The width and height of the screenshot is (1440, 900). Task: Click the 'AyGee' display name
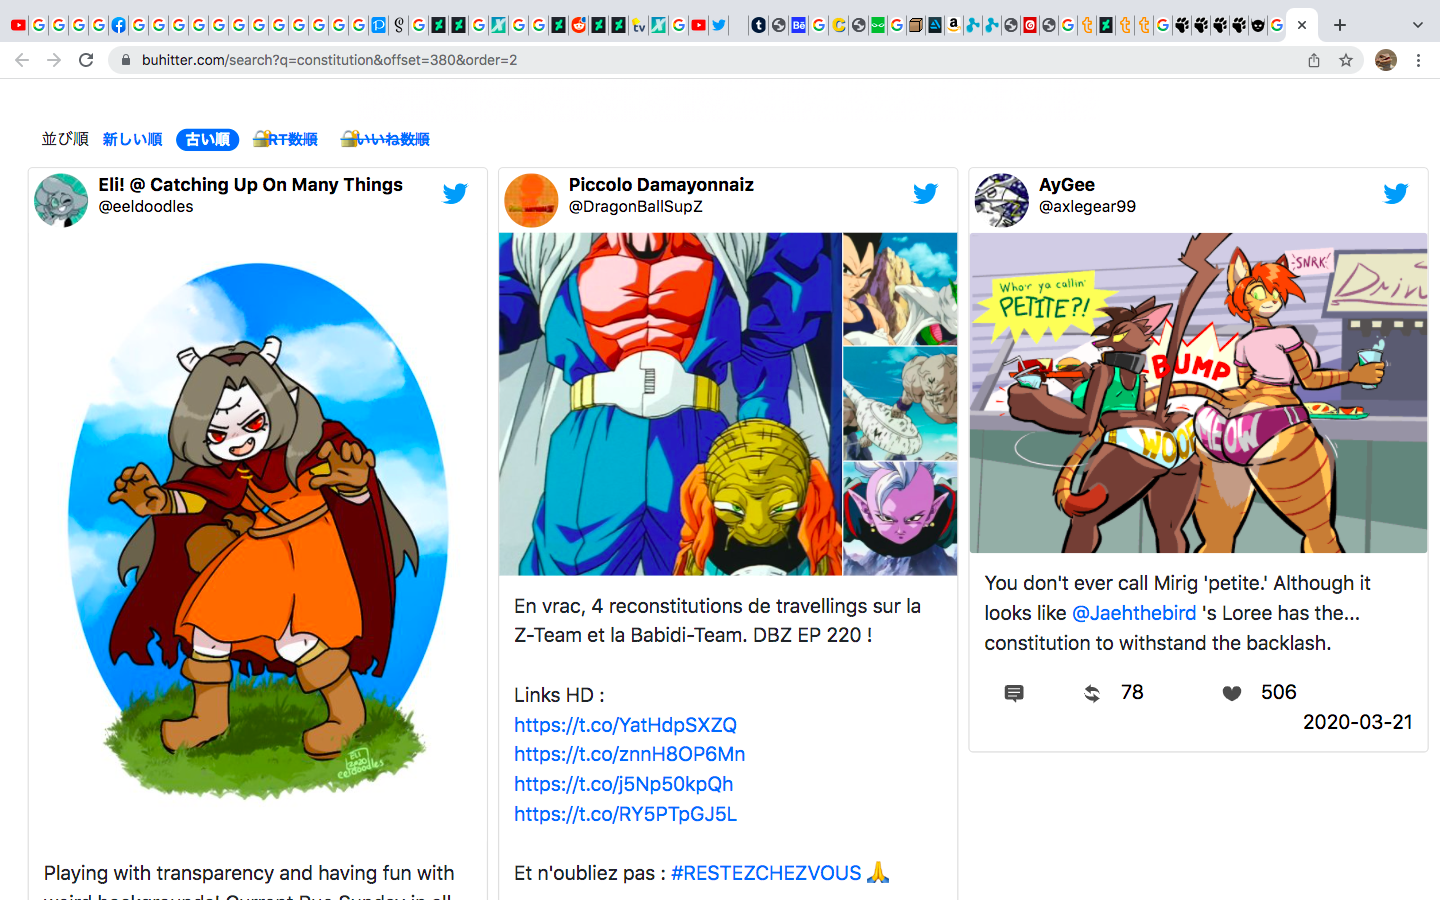click(1067, 185)
